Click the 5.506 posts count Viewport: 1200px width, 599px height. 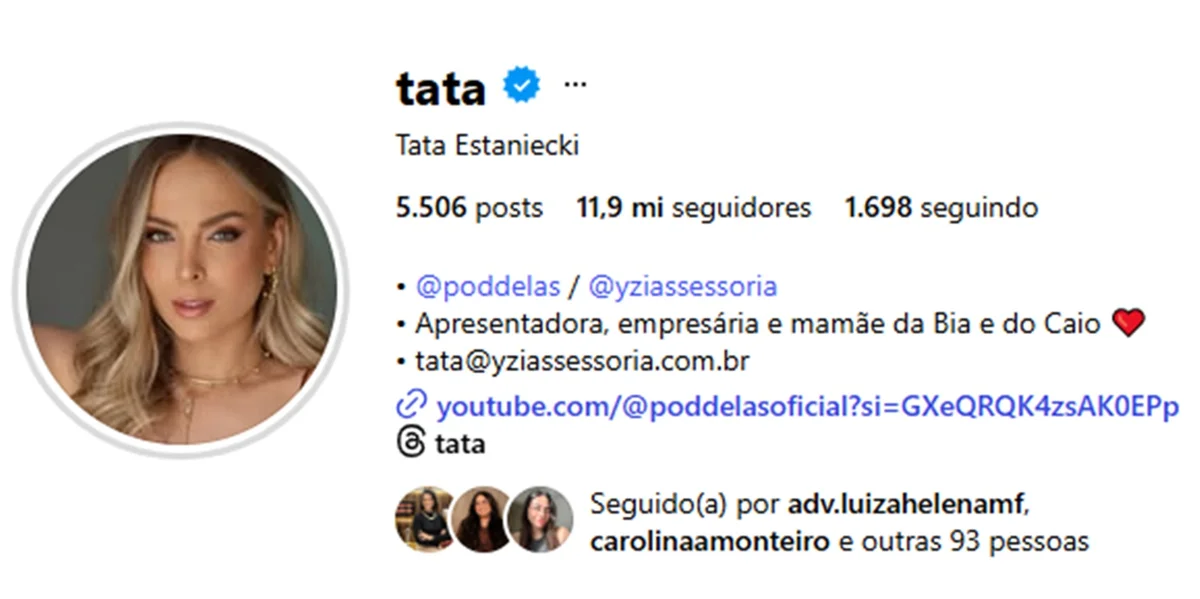pyautogui.click(x=470, y=208)
